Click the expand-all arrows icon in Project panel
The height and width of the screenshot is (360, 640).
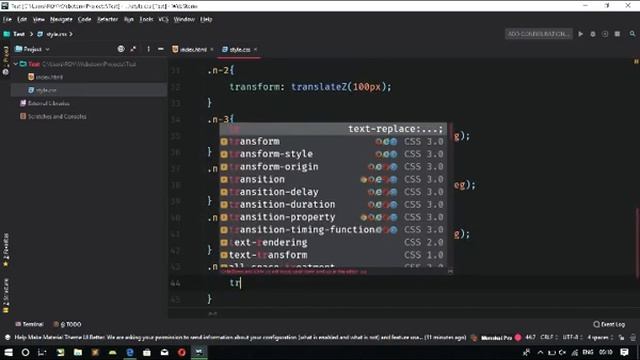tap(133, 49)
